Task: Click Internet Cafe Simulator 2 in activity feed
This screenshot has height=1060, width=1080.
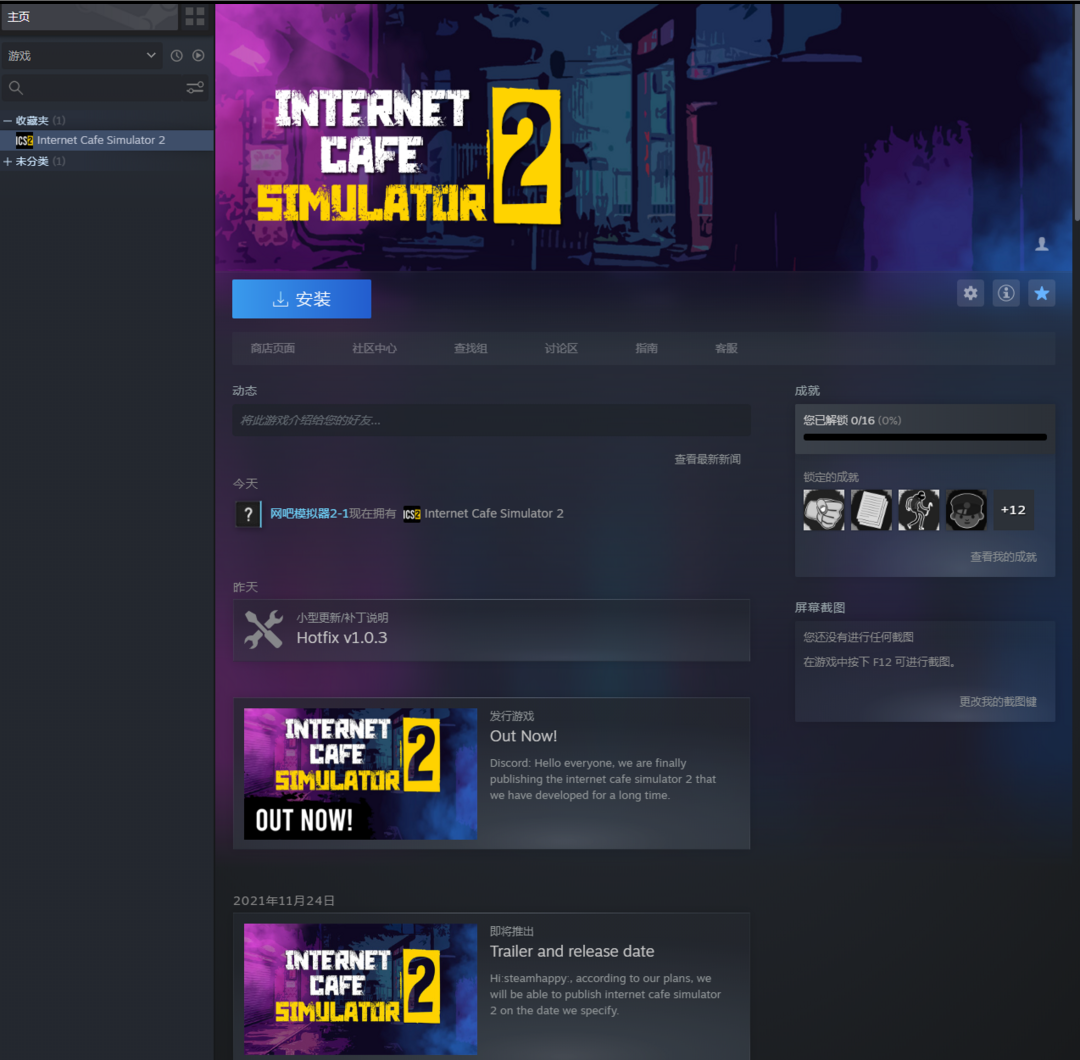Action: click(x=494, y=514)
